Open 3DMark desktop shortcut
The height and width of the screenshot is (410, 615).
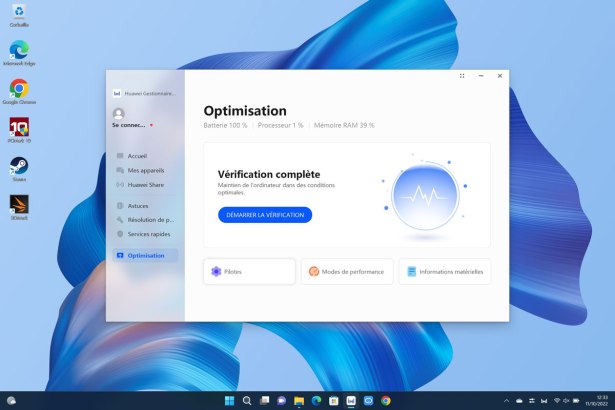tap(19, 207)
